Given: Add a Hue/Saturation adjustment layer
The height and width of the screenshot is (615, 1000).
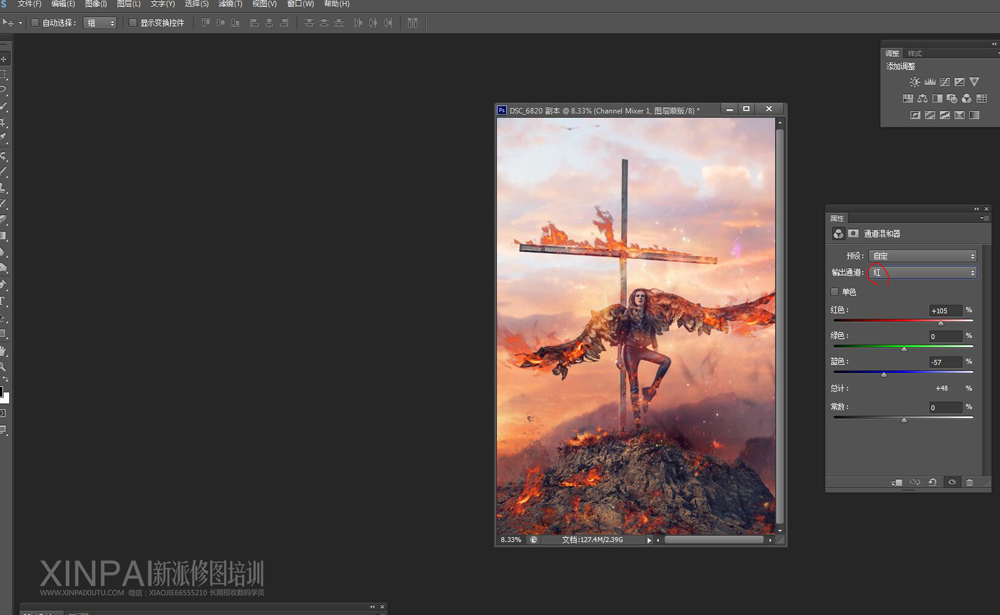Looking at the screenshot, I should 908,98.
